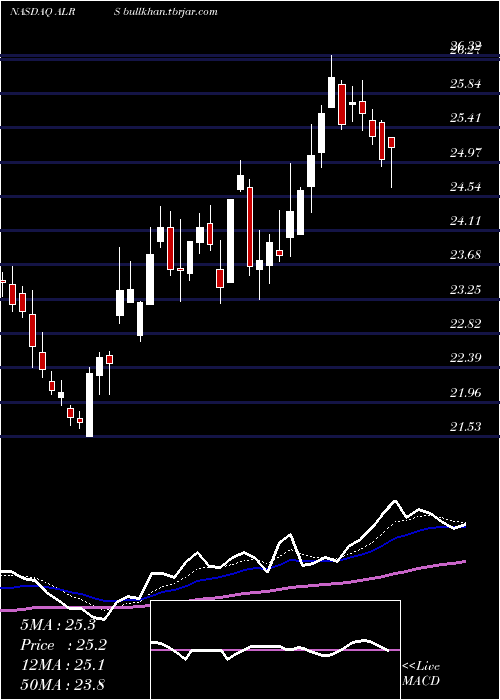This screenshot has width=500, height=700.
Task: Click the 24.54 price axis label
Action: pyautogui.click(x=466, y=187)
